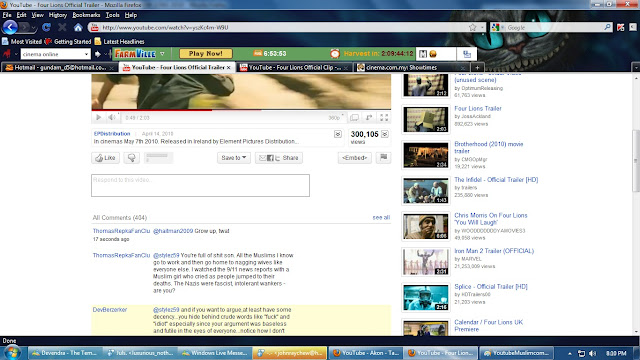Screen dimensions: 640x360
Task: Mute video using the speaker icon
Action: coord(112,118)
